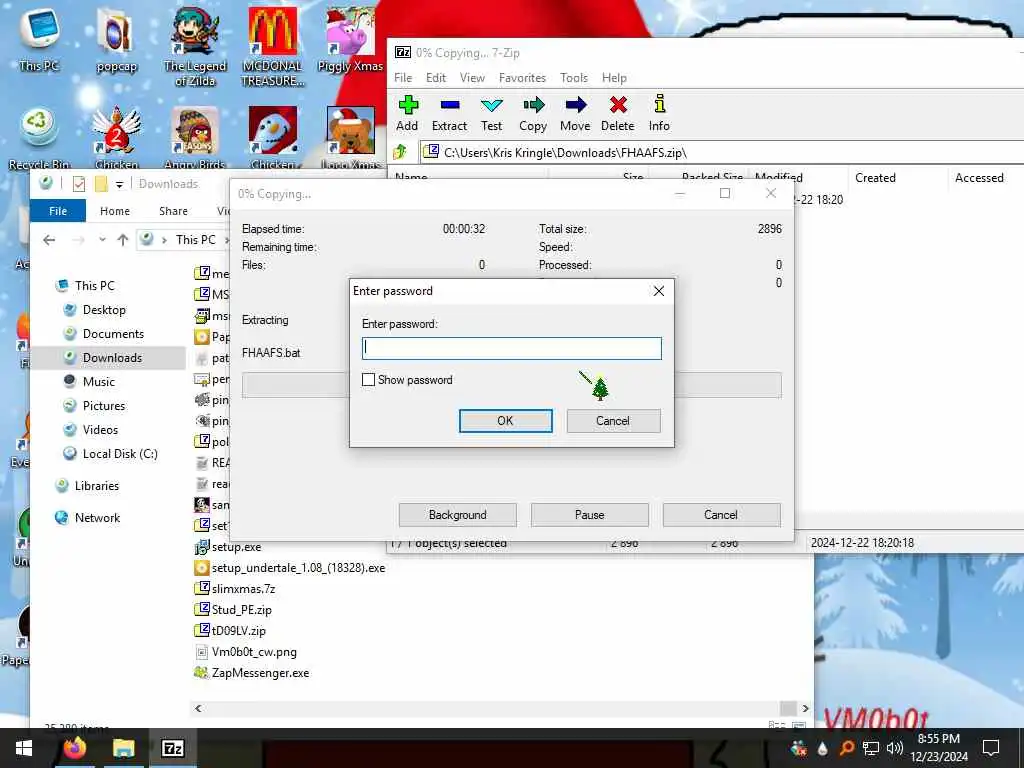Screen dimensions: 1024x768
Task: Select Documents in the navigation pane
Action: pyautogui.click(x=113, y=334)
